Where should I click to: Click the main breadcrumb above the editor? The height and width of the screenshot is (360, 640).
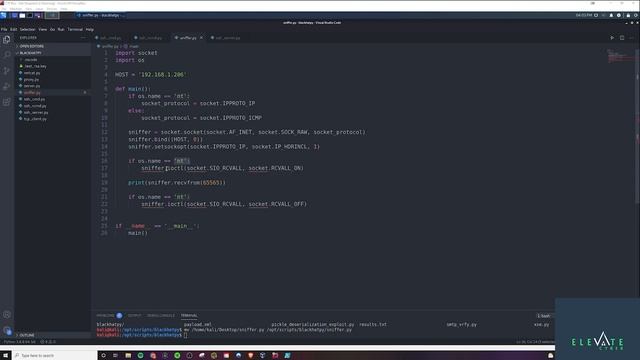[x=134, y=47]
